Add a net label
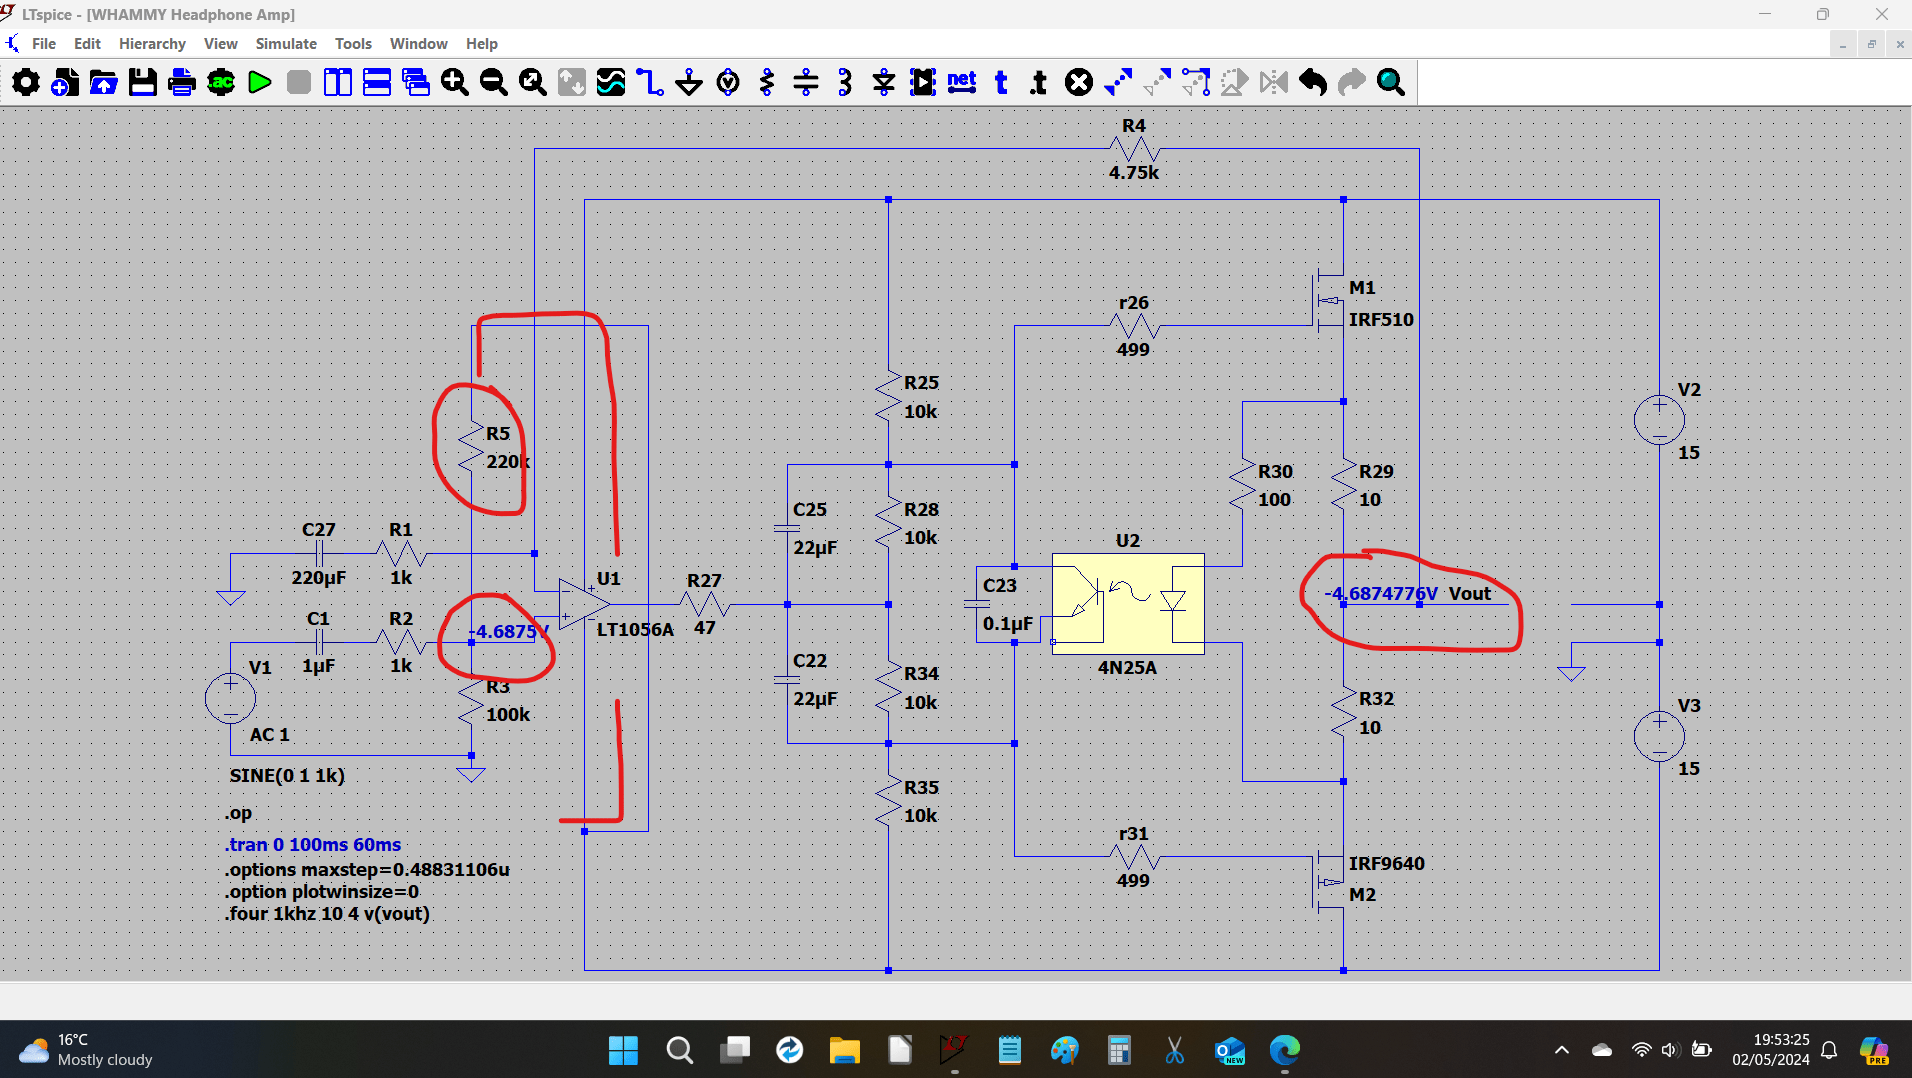The image size is (1912, 1078). point(962,82)
